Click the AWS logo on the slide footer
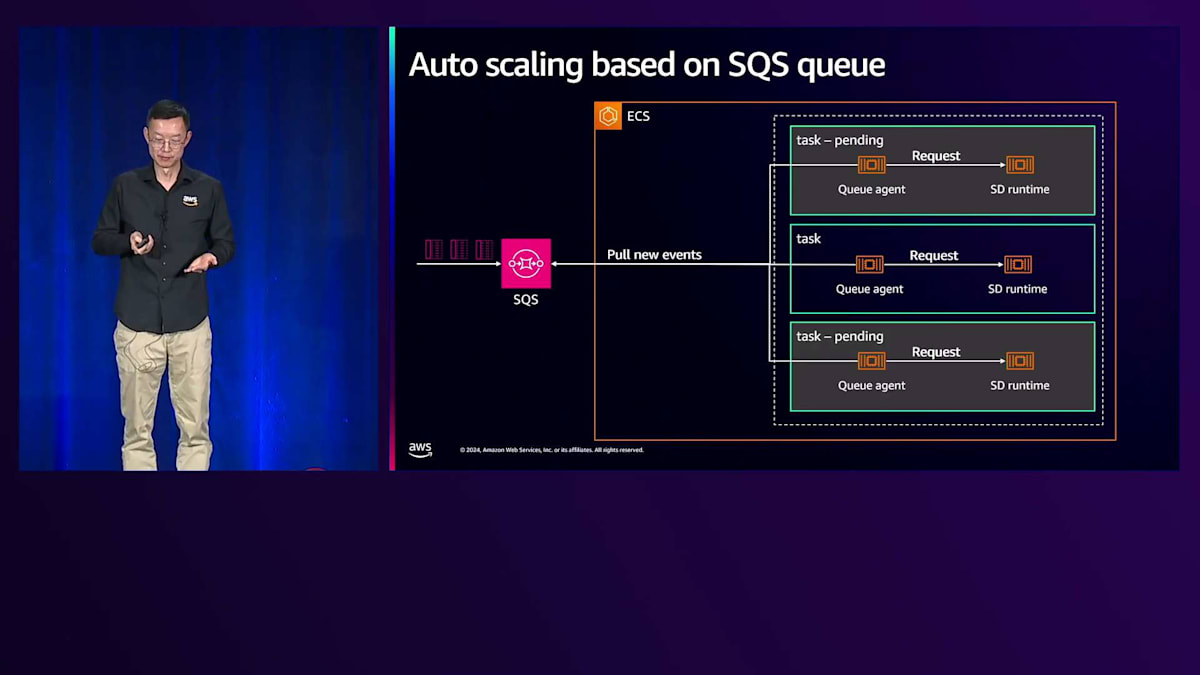1200x675 pixels. pyautogui.click(x=420, y=449)
